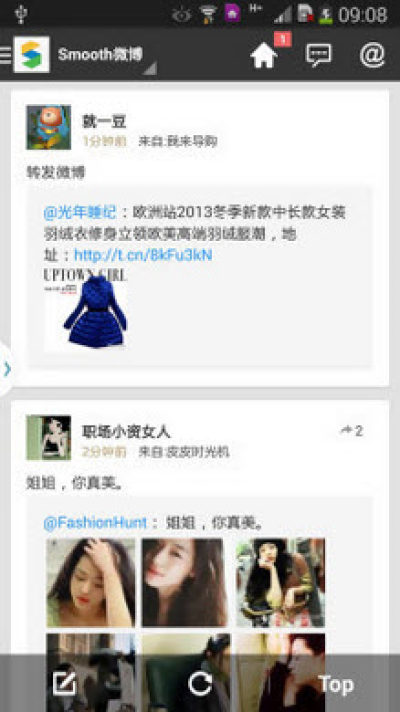Open the 职场小资女人 profile avatar
This screenshot has height=712, width=400.
(x=49, y=438)
